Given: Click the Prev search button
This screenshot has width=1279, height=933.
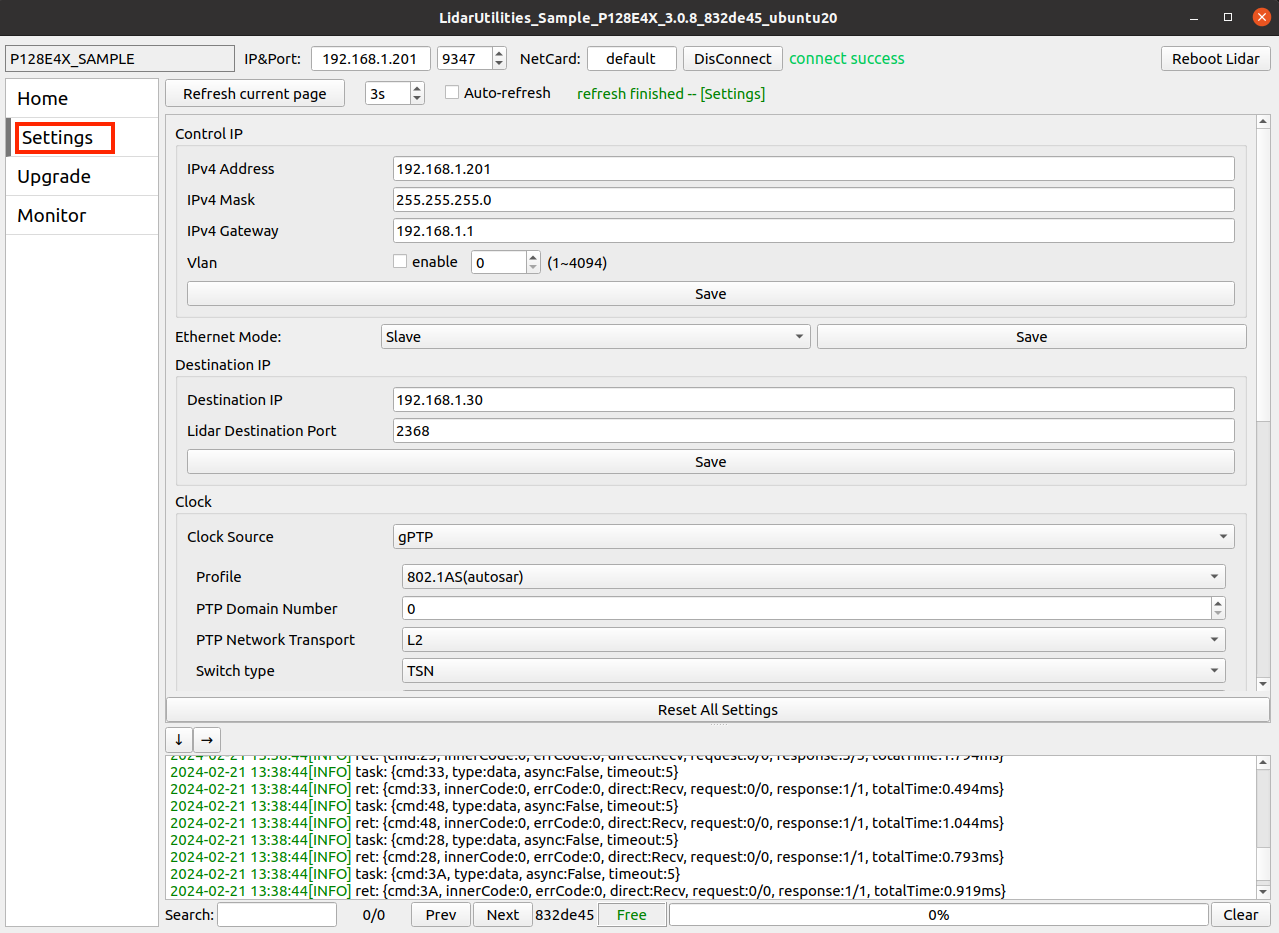Looking at the screenshot, I should (x=441, y=915).
